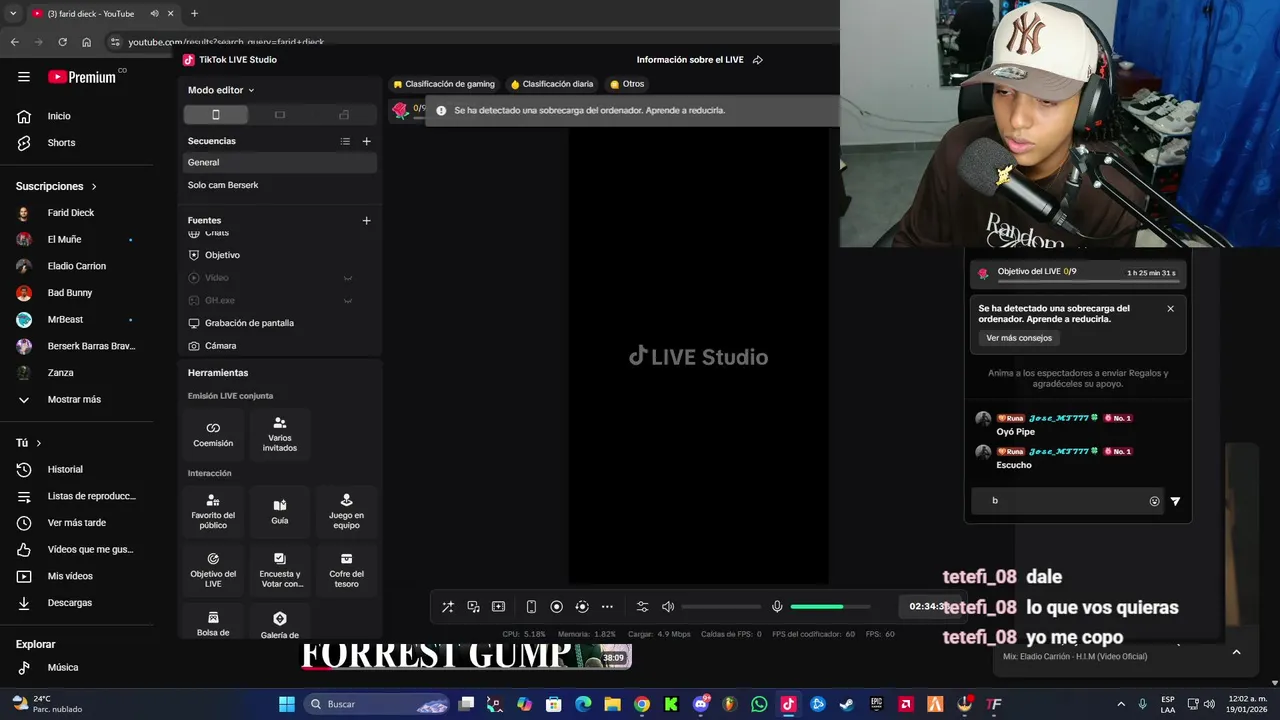Add a new source in Fuentes
This screenshot has width=1280, height=720.
pos(366,220)
